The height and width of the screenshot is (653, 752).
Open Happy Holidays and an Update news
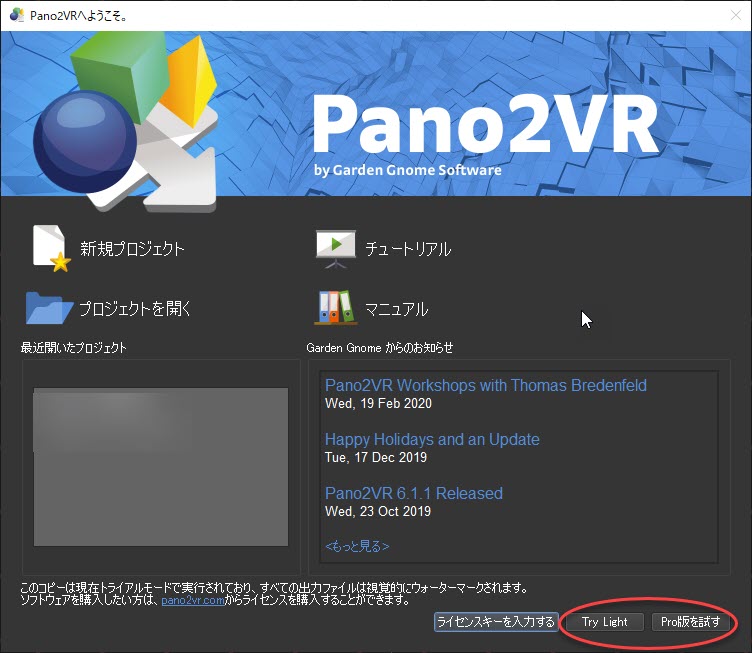pos(432,439)
